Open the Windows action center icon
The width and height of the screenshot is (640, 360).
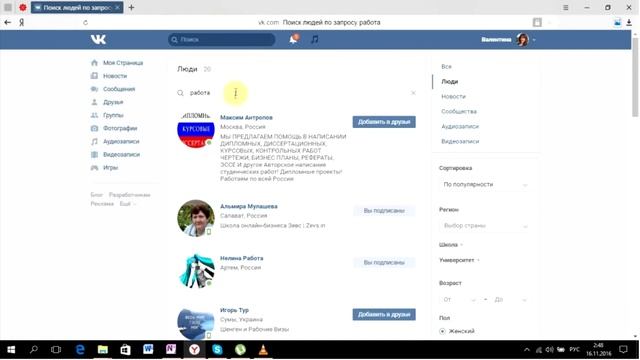click(623, 350)
